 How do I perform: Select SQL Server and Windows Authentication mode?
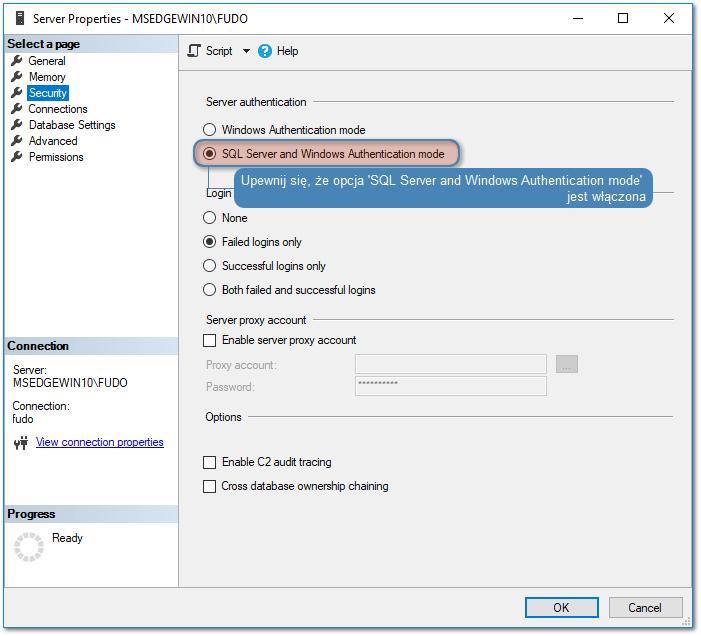(x=209, y=154)
